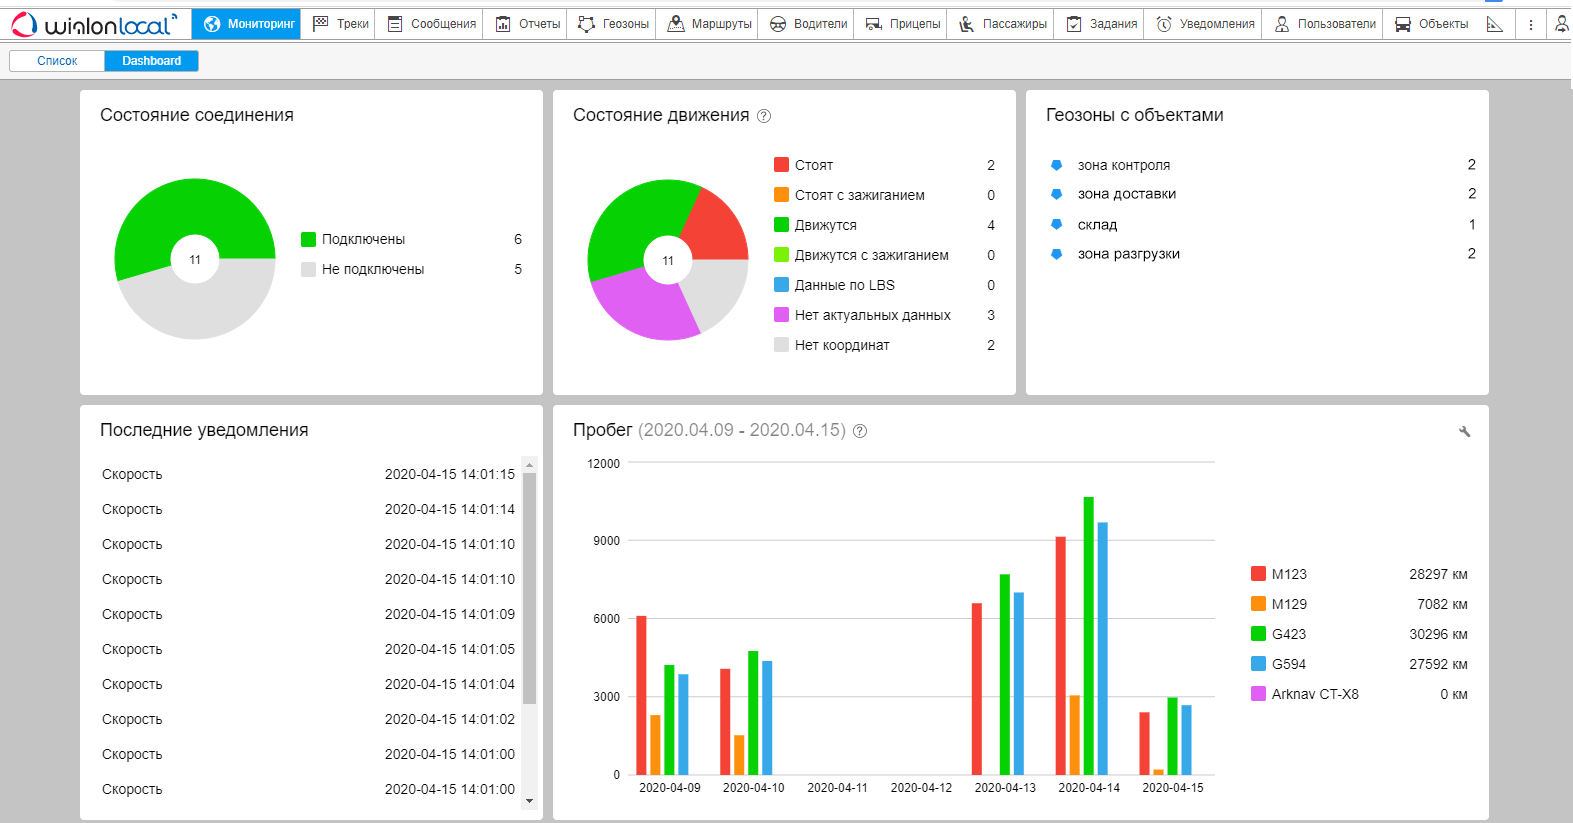Open the ruler tools icon
The image size is (1573, 823).
click(1494, 24)
